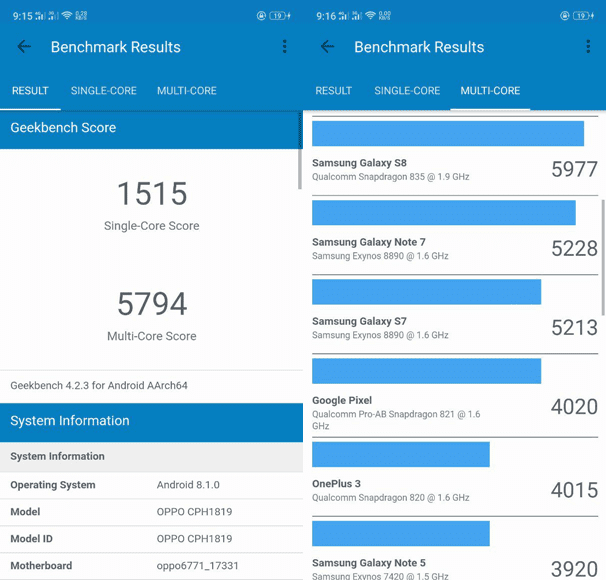The width and height of the screenshot is (606, 580).
Task: Tap scrollbar on left result screen
Action: coord(300,151)
